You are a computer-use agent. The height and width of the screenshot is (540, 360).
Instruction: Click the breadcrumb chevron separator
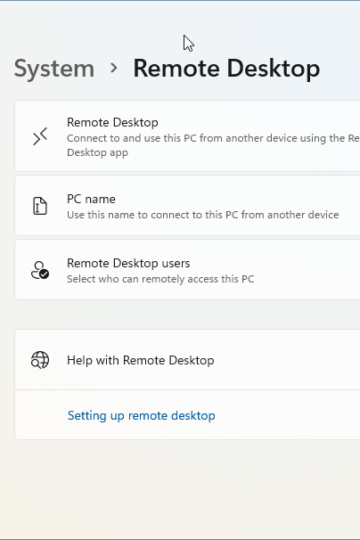(114, 68)
